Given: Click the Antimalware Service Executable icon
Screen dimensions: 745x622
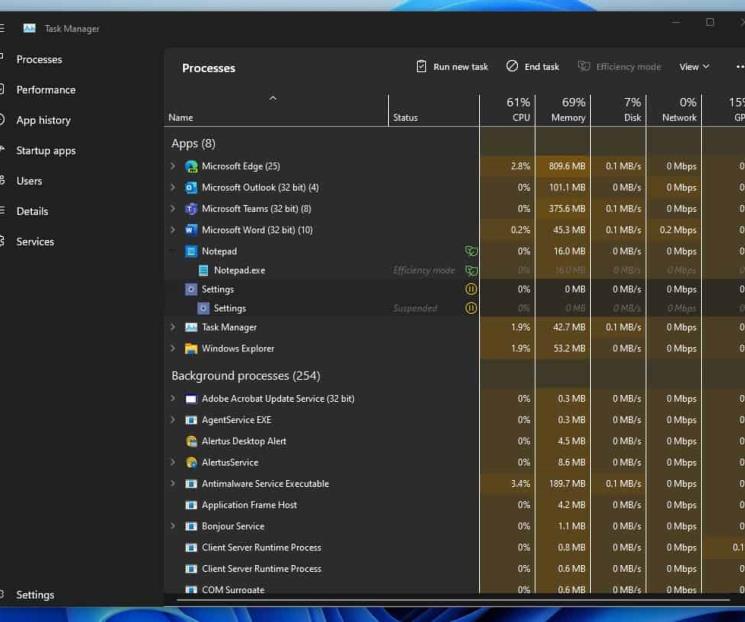Looking at the screenshot, I should pyautogui.click(x=191, y=484).
